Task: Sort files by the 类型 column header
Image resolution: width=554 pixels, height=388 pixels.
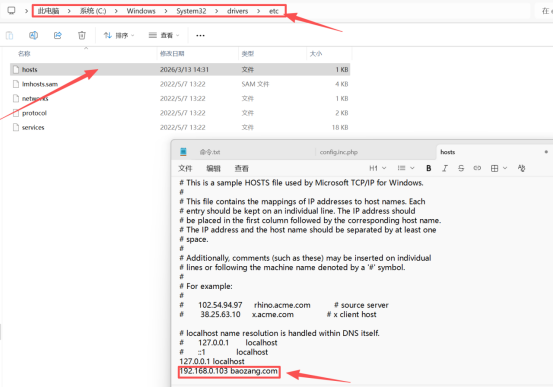Action: (x=248, y=54)
